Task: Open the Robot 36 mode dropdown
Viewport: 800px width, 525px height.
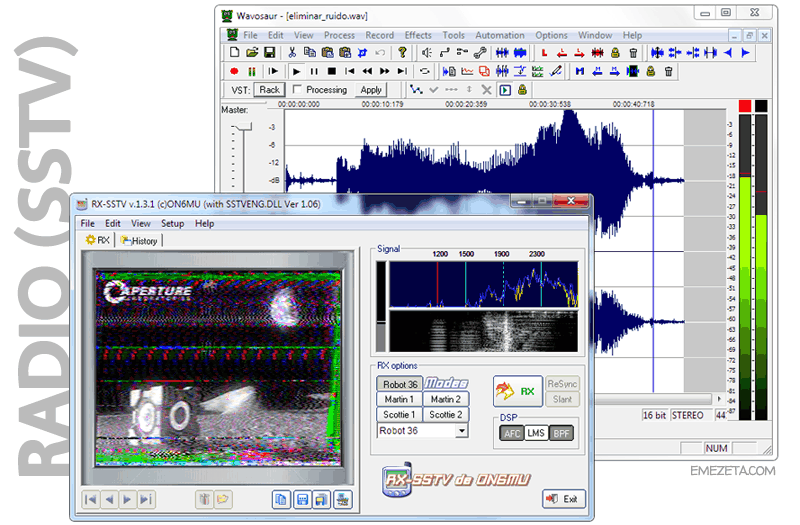Action: pos(462,431)
